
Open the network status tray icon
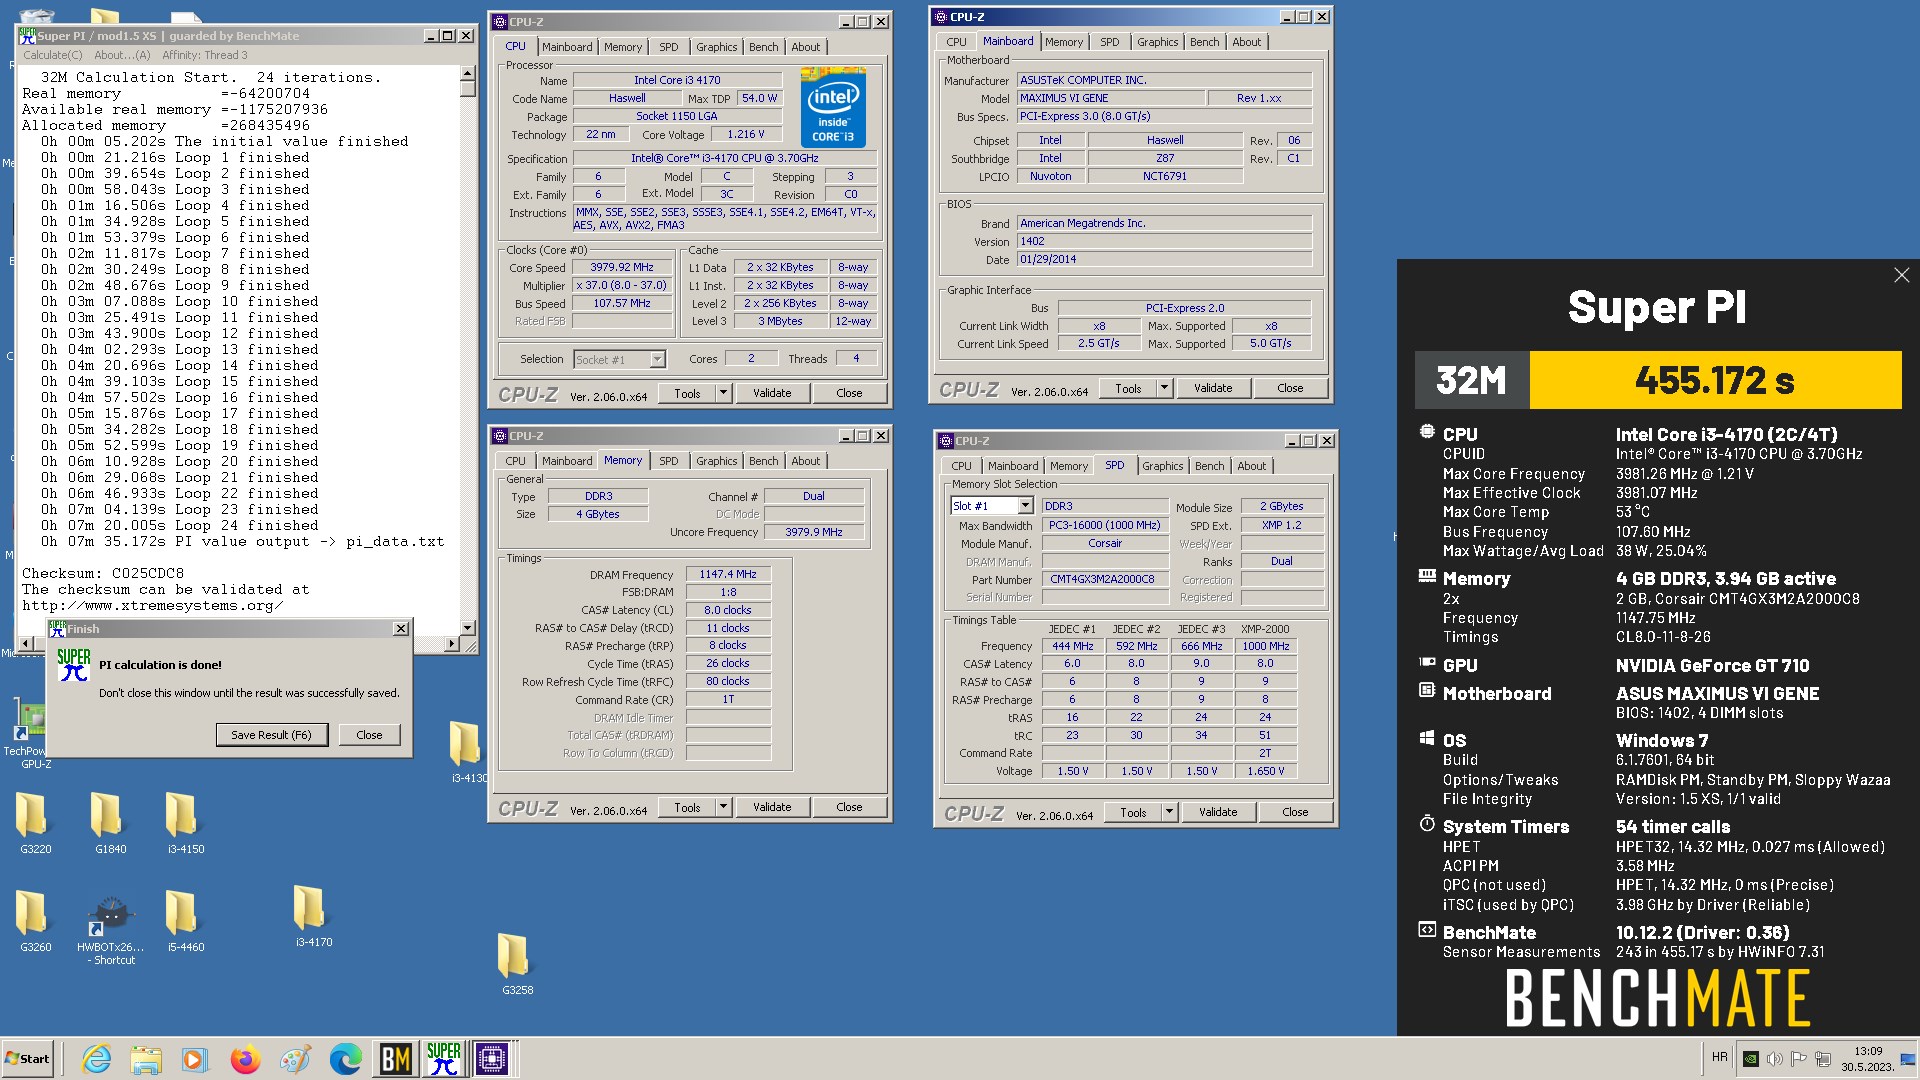(1823, 1059)
